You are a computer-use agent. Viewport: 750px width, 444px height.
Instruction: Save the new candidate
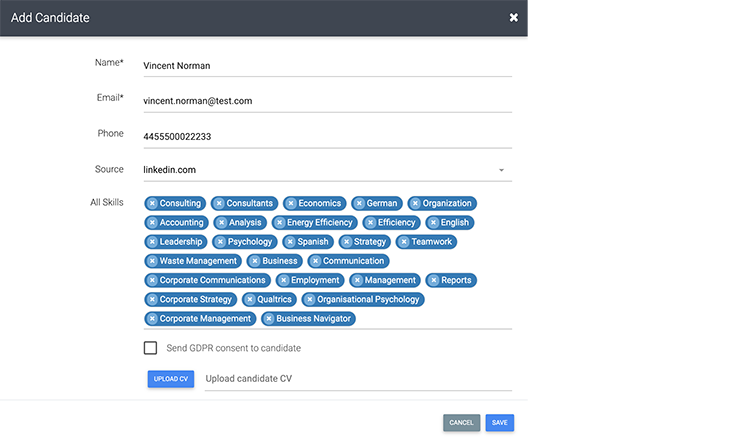[499, 423]
